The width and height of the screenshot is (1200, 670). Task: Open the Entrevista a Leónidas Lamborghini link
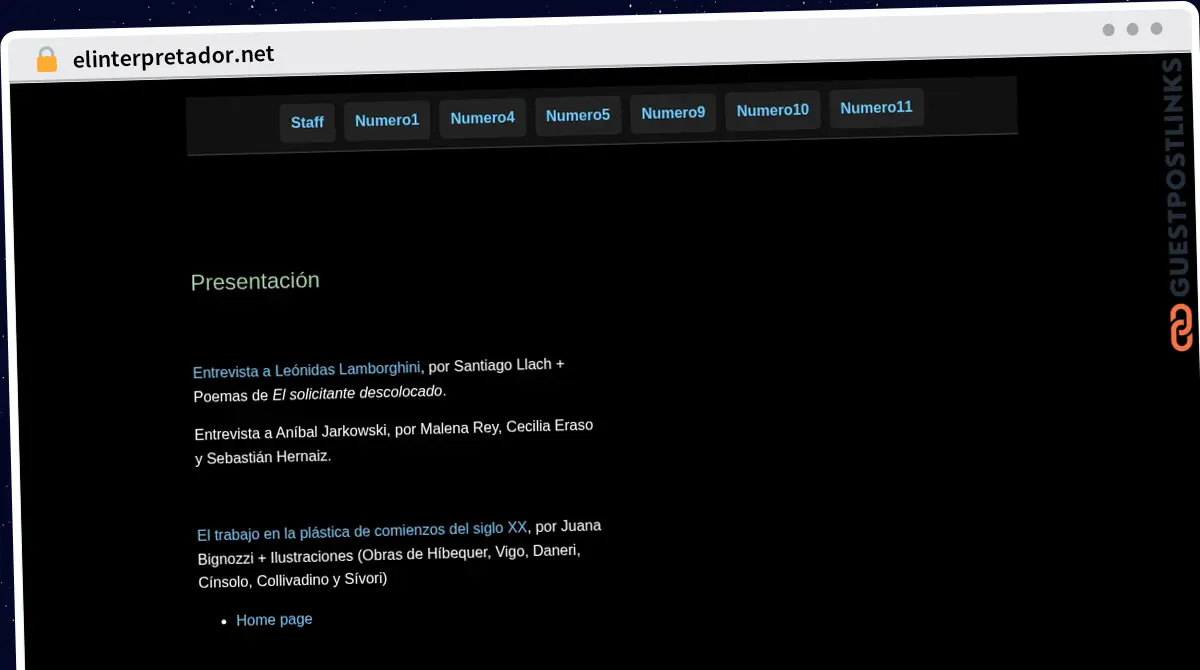point(306,368)
